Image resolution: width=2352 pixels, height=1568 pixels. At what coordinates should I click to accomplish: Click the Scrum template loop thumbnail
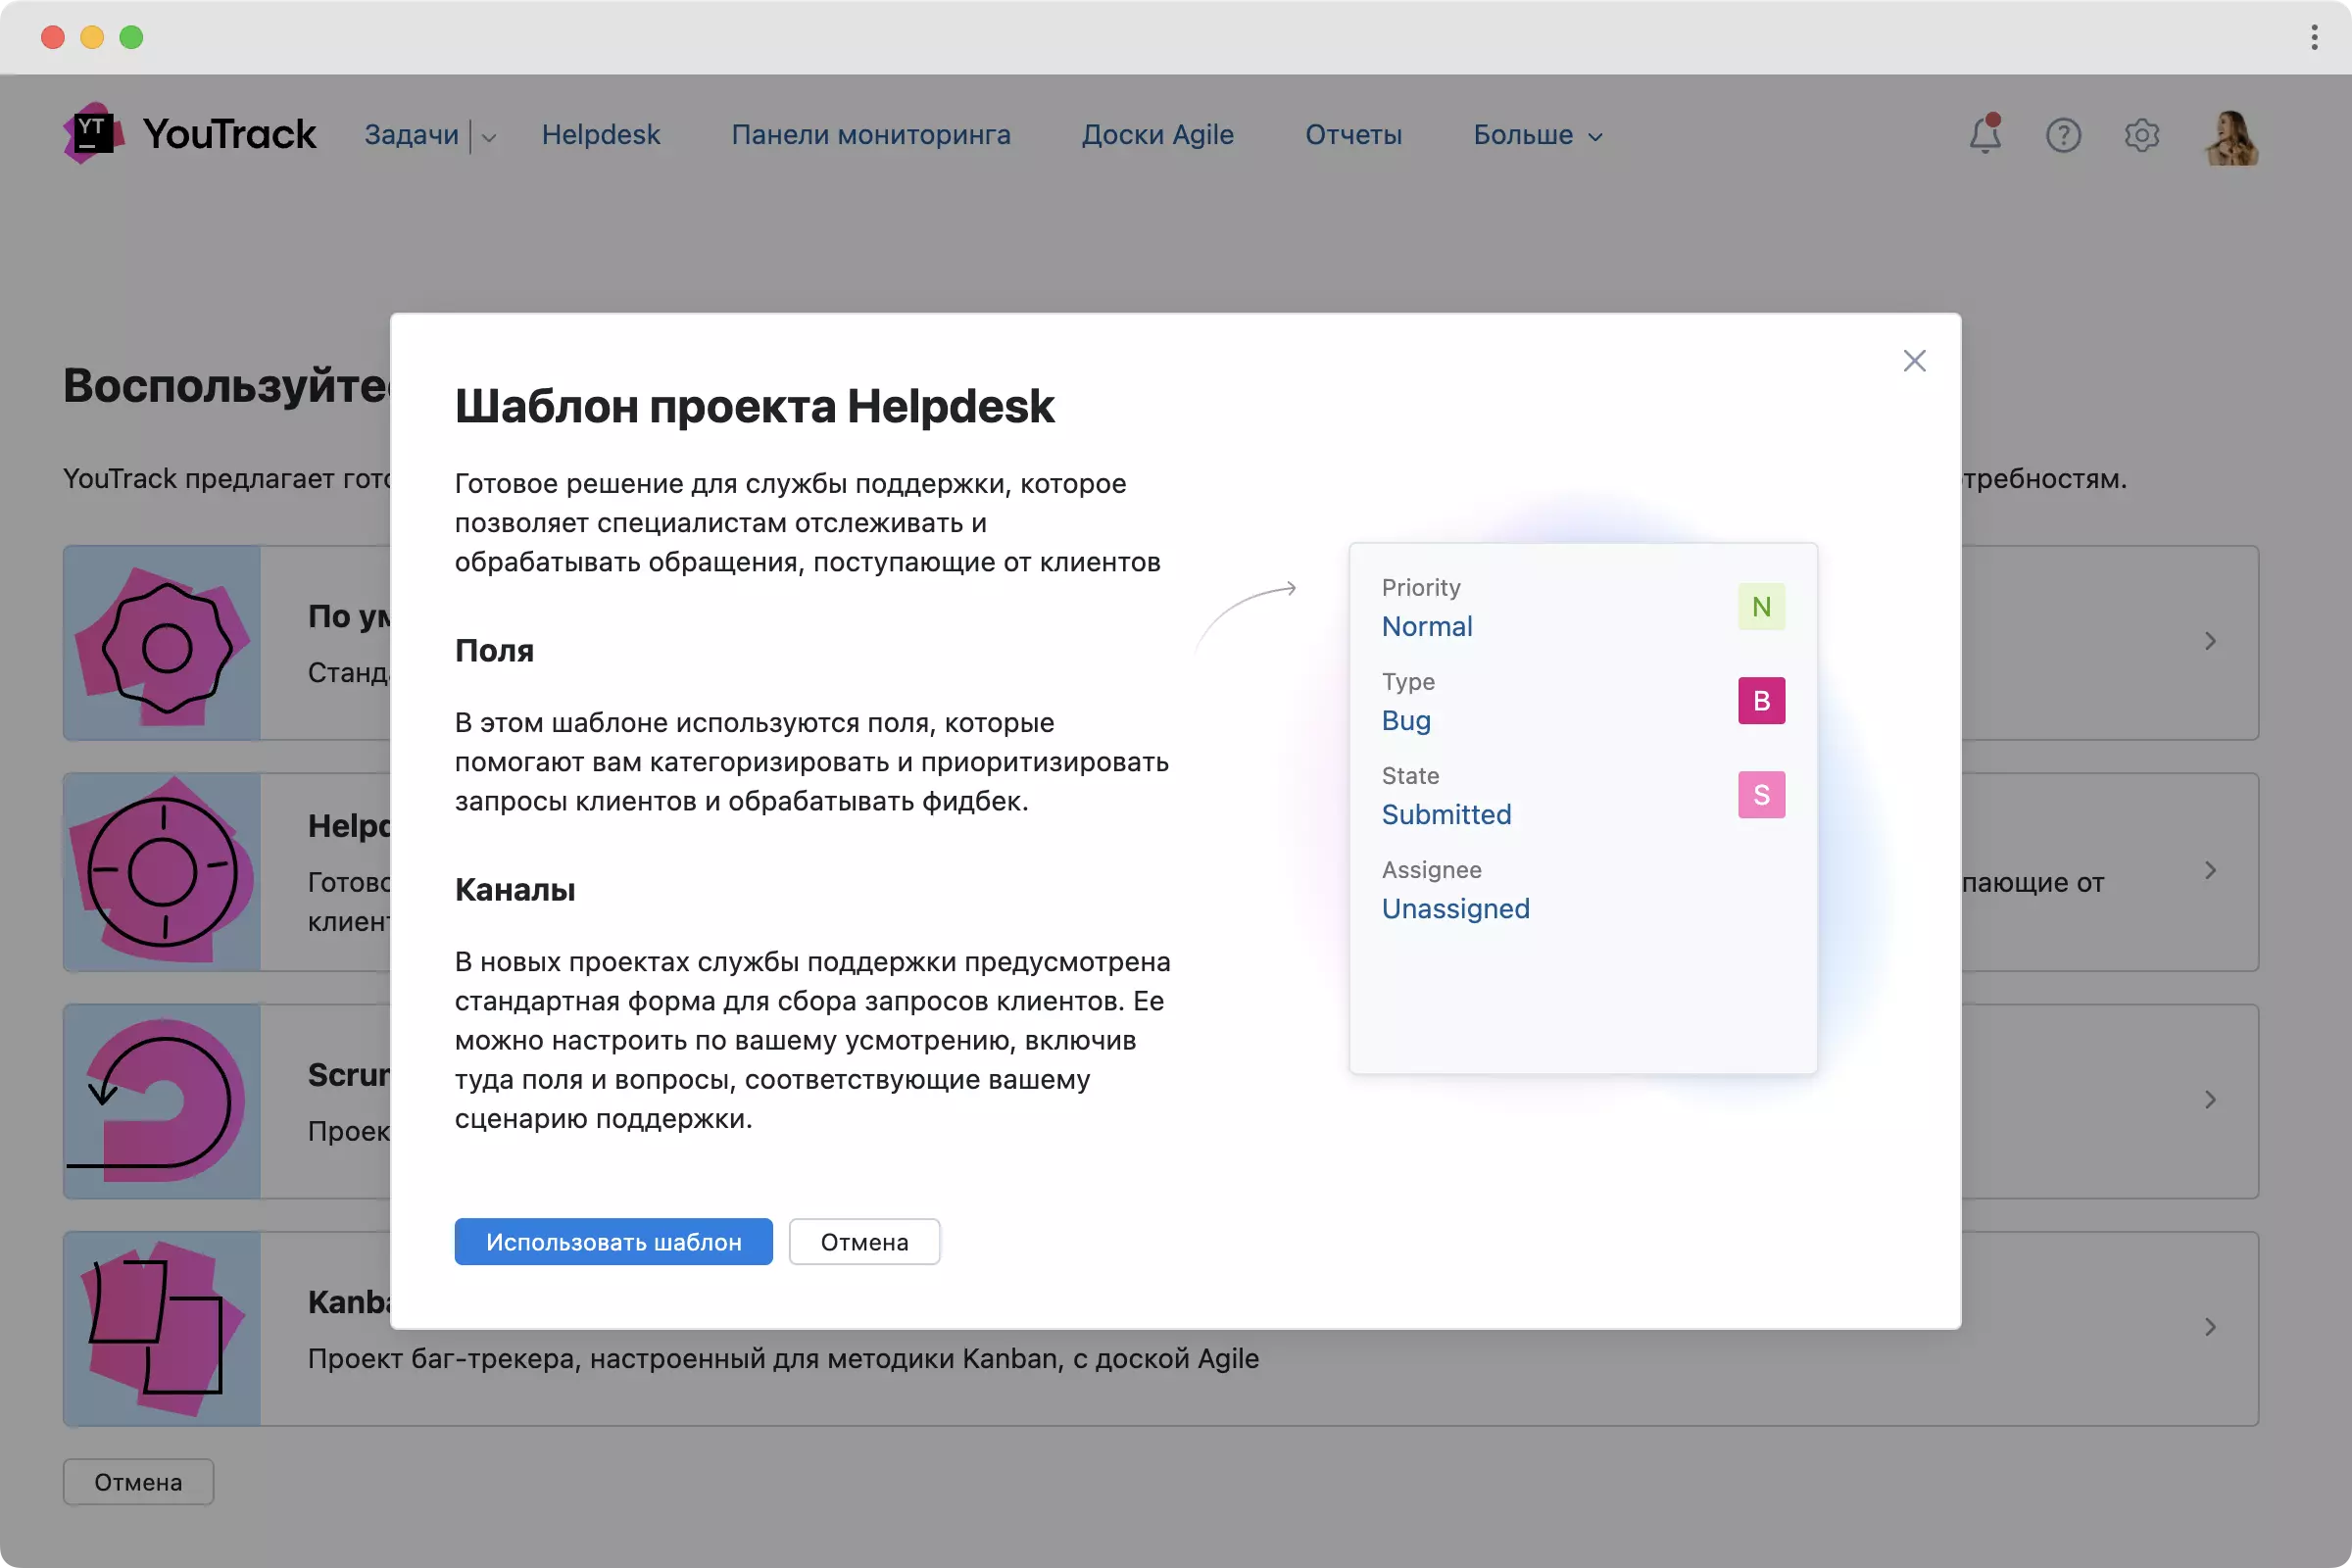coord(163,1101)
